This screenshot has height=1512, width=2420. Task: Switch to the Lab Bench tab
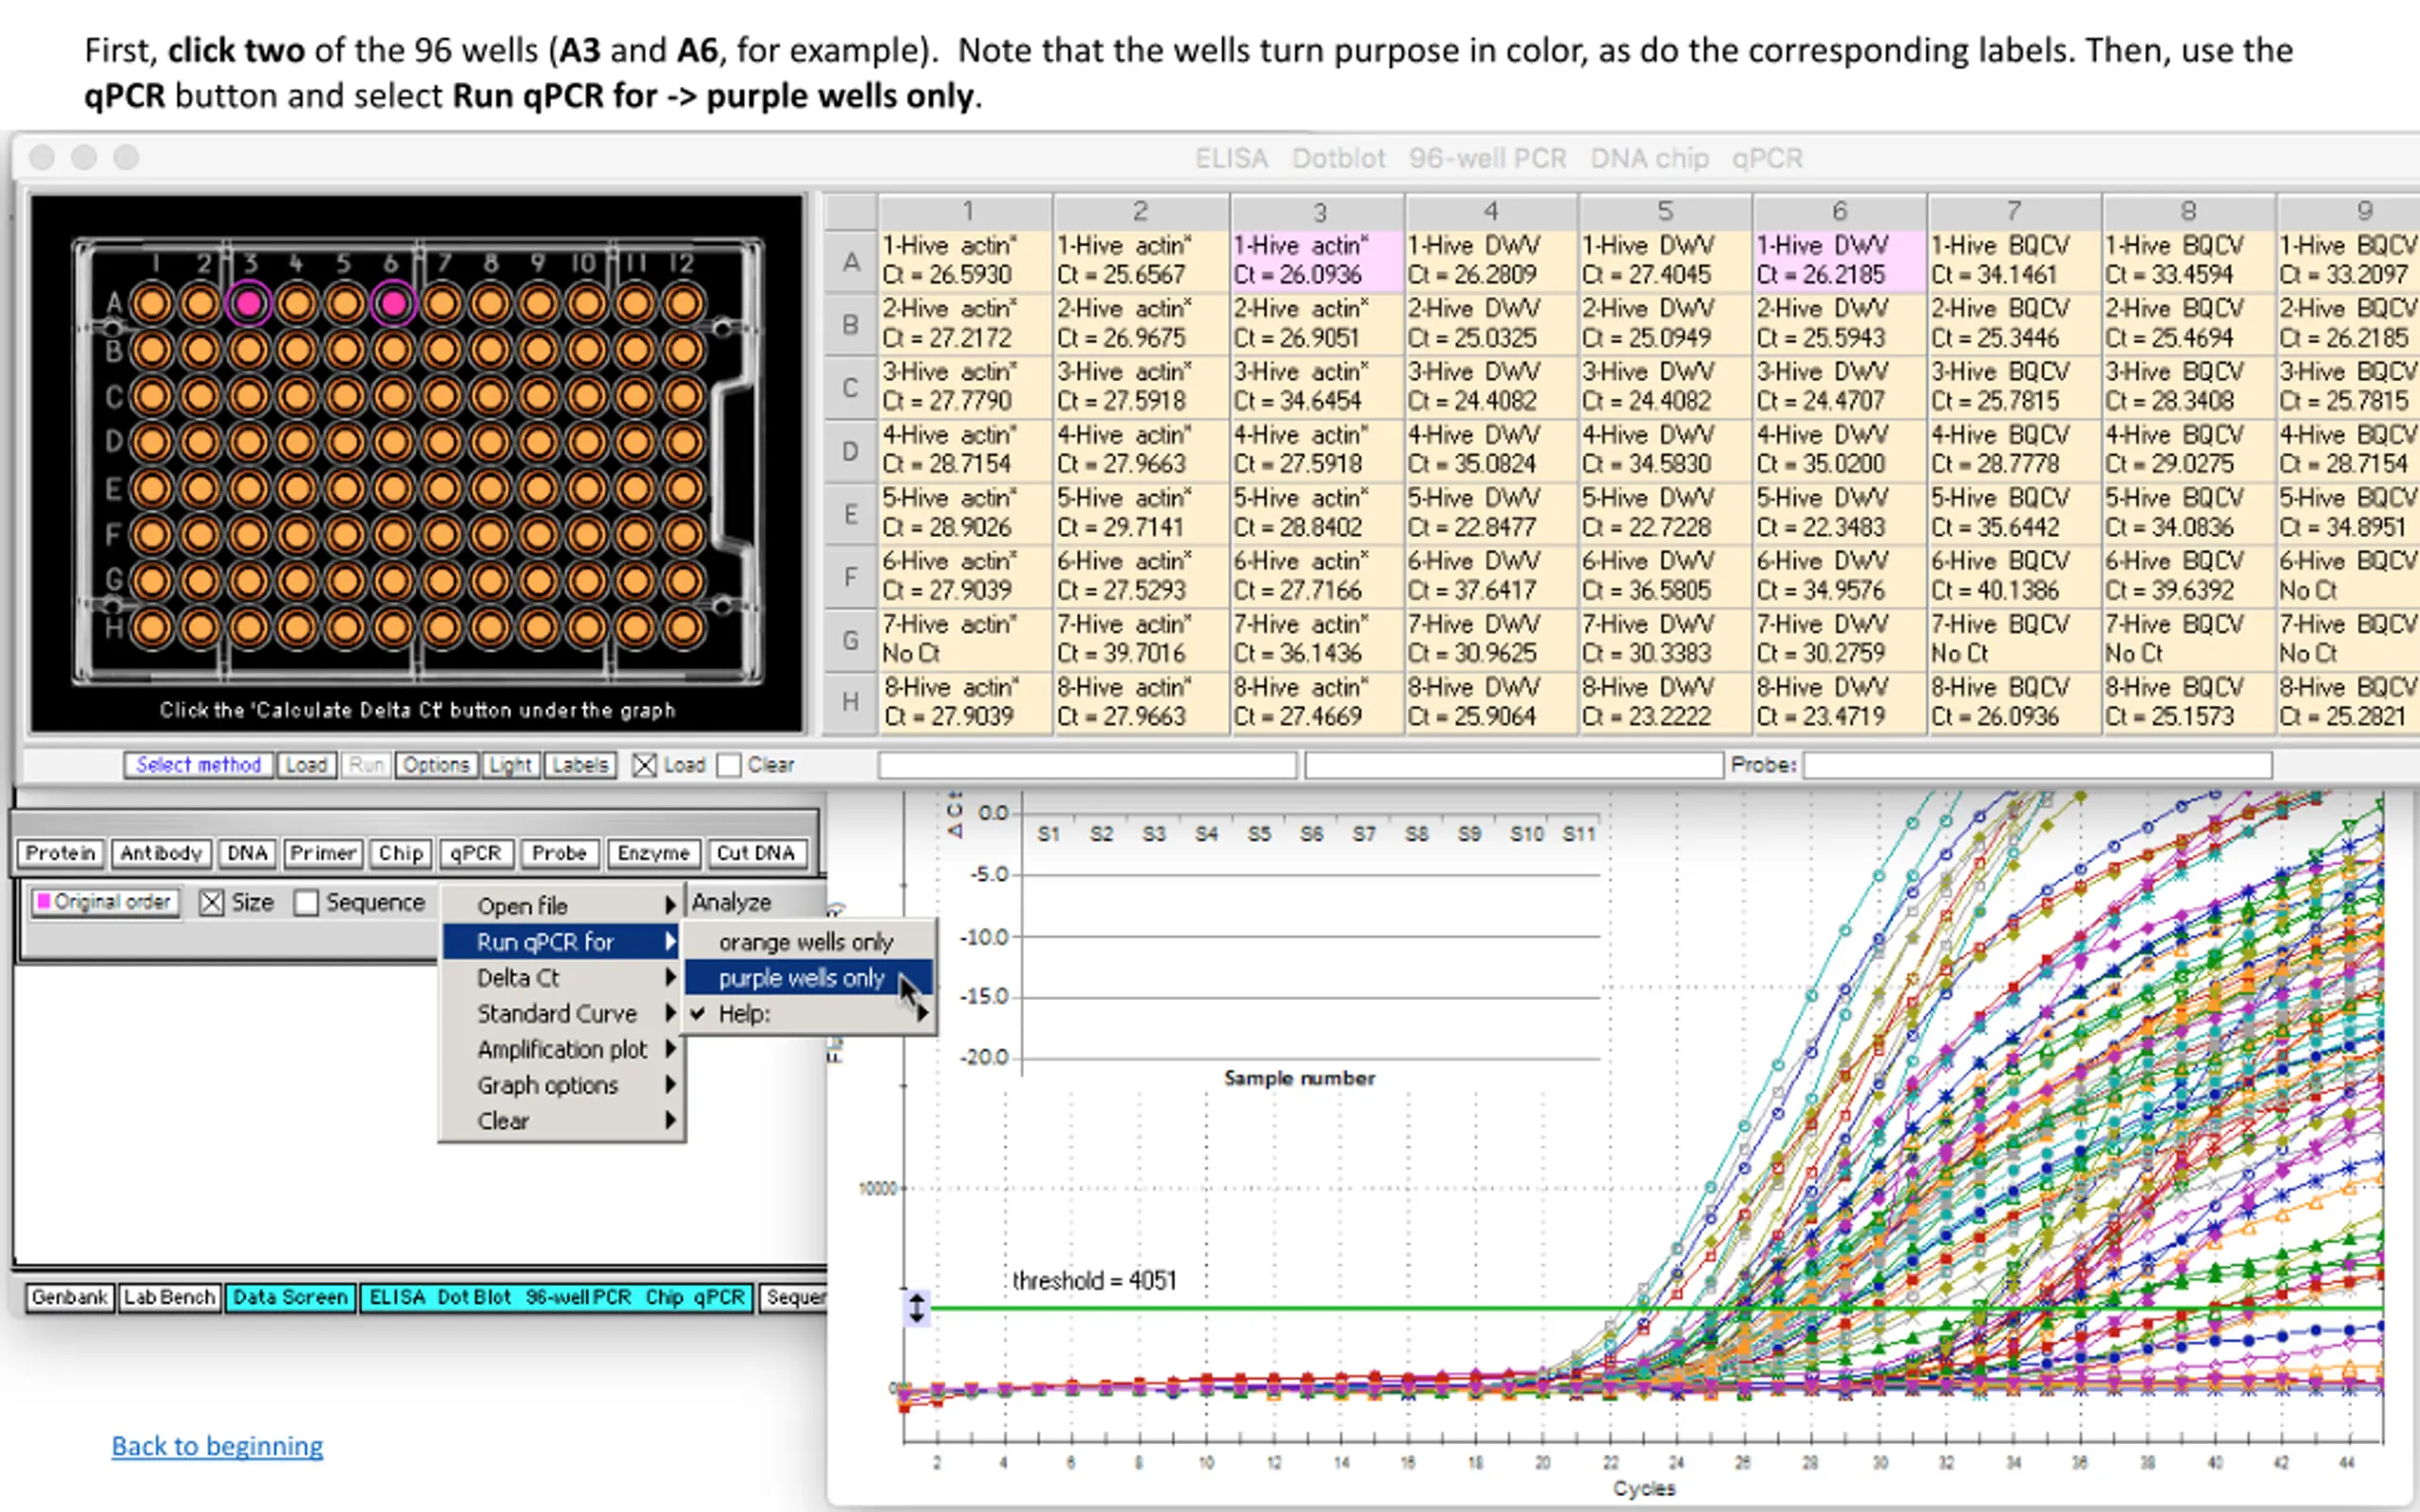(x=169, y=1297)
